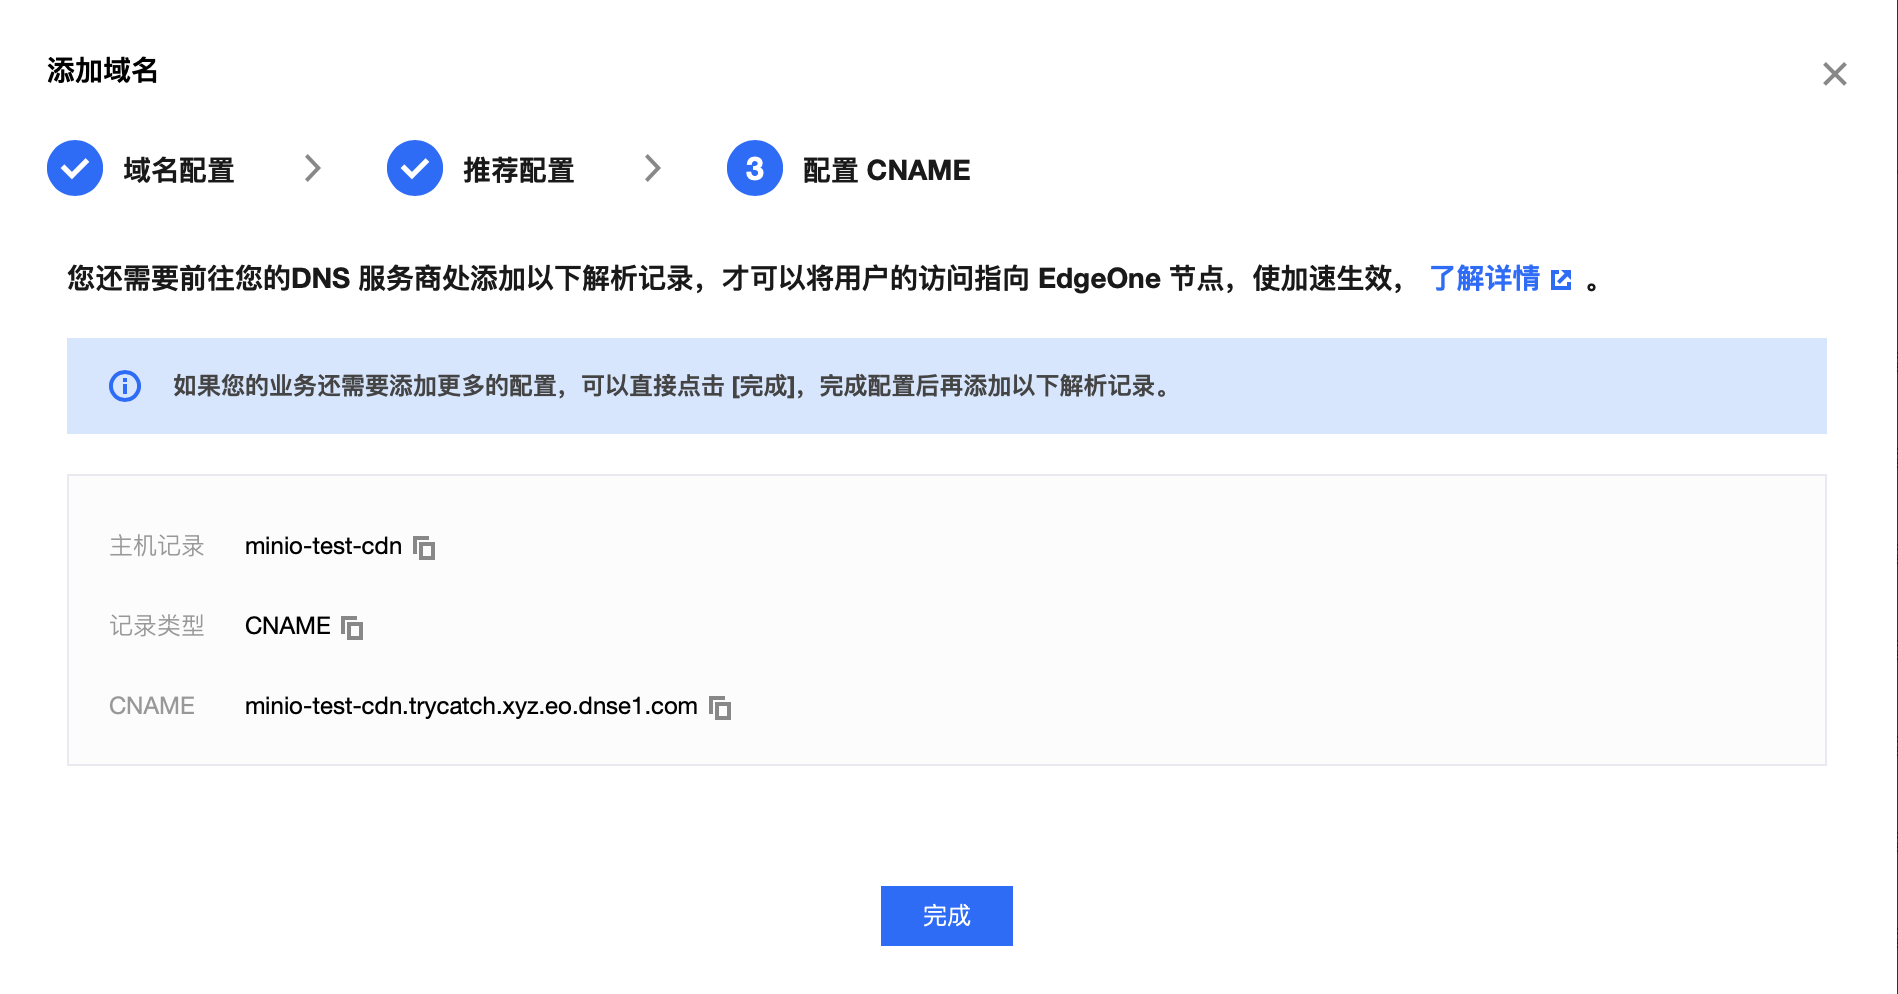Copy the 主机记录 value minio-test-cdn

(x=424, y=547)
